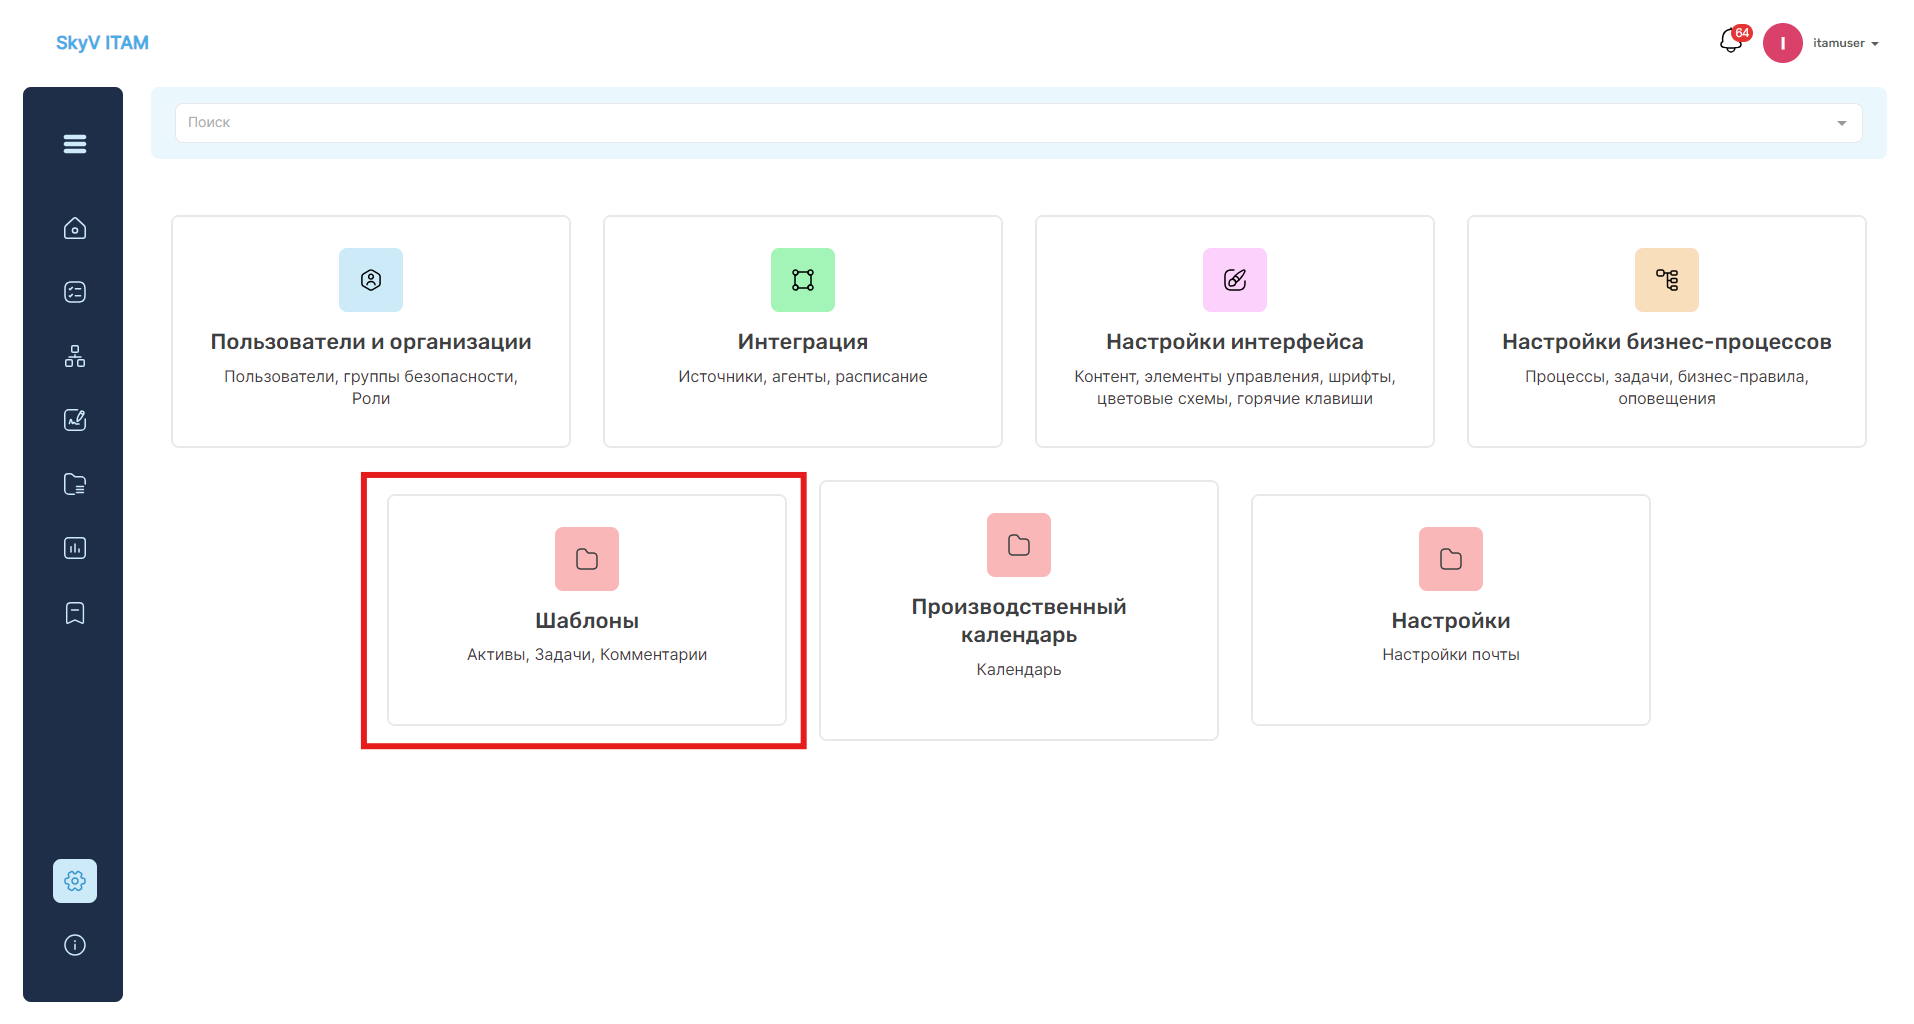Open the Настройки card heading
This screenshot has height=1024, width=1914.
tap(1451, 621)
